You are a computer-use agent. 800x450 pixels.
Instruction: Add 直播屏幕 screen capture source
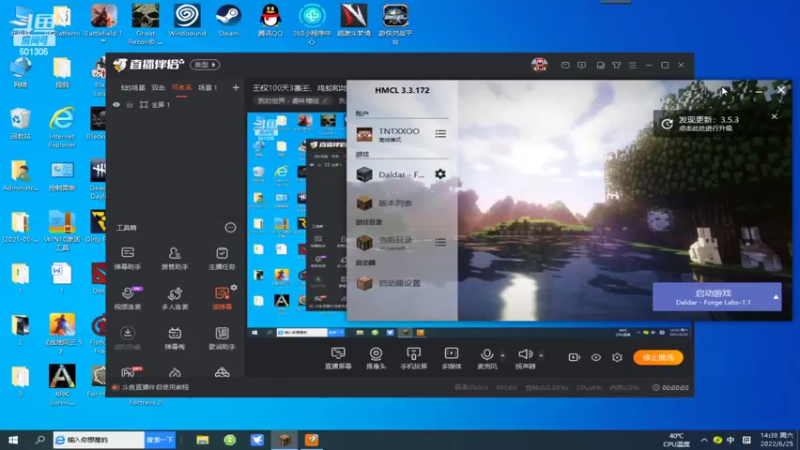tap(338, 358)
